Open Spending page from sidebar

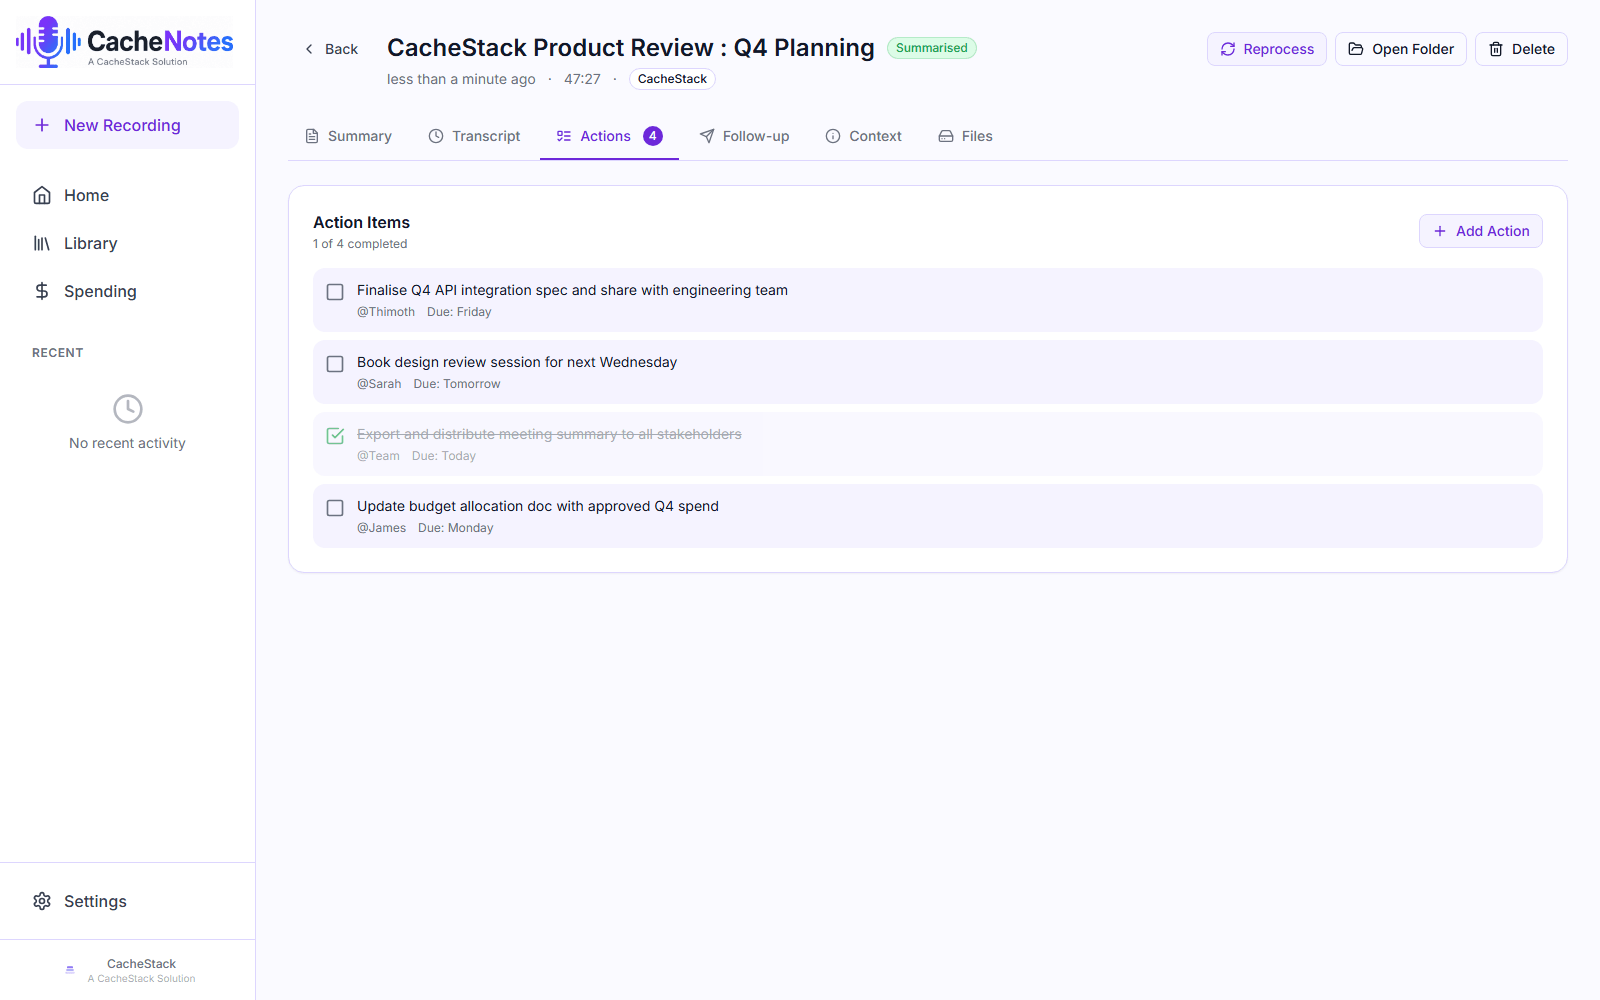click(127, 291)
